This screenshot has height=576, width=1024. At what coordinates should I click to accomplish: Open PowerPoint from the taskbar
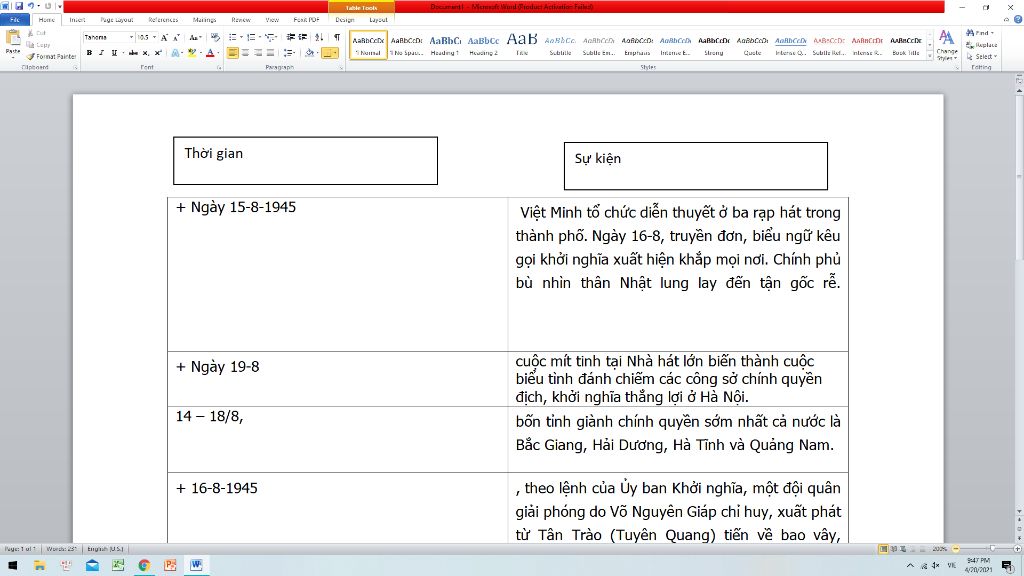[x=170, y=565]
